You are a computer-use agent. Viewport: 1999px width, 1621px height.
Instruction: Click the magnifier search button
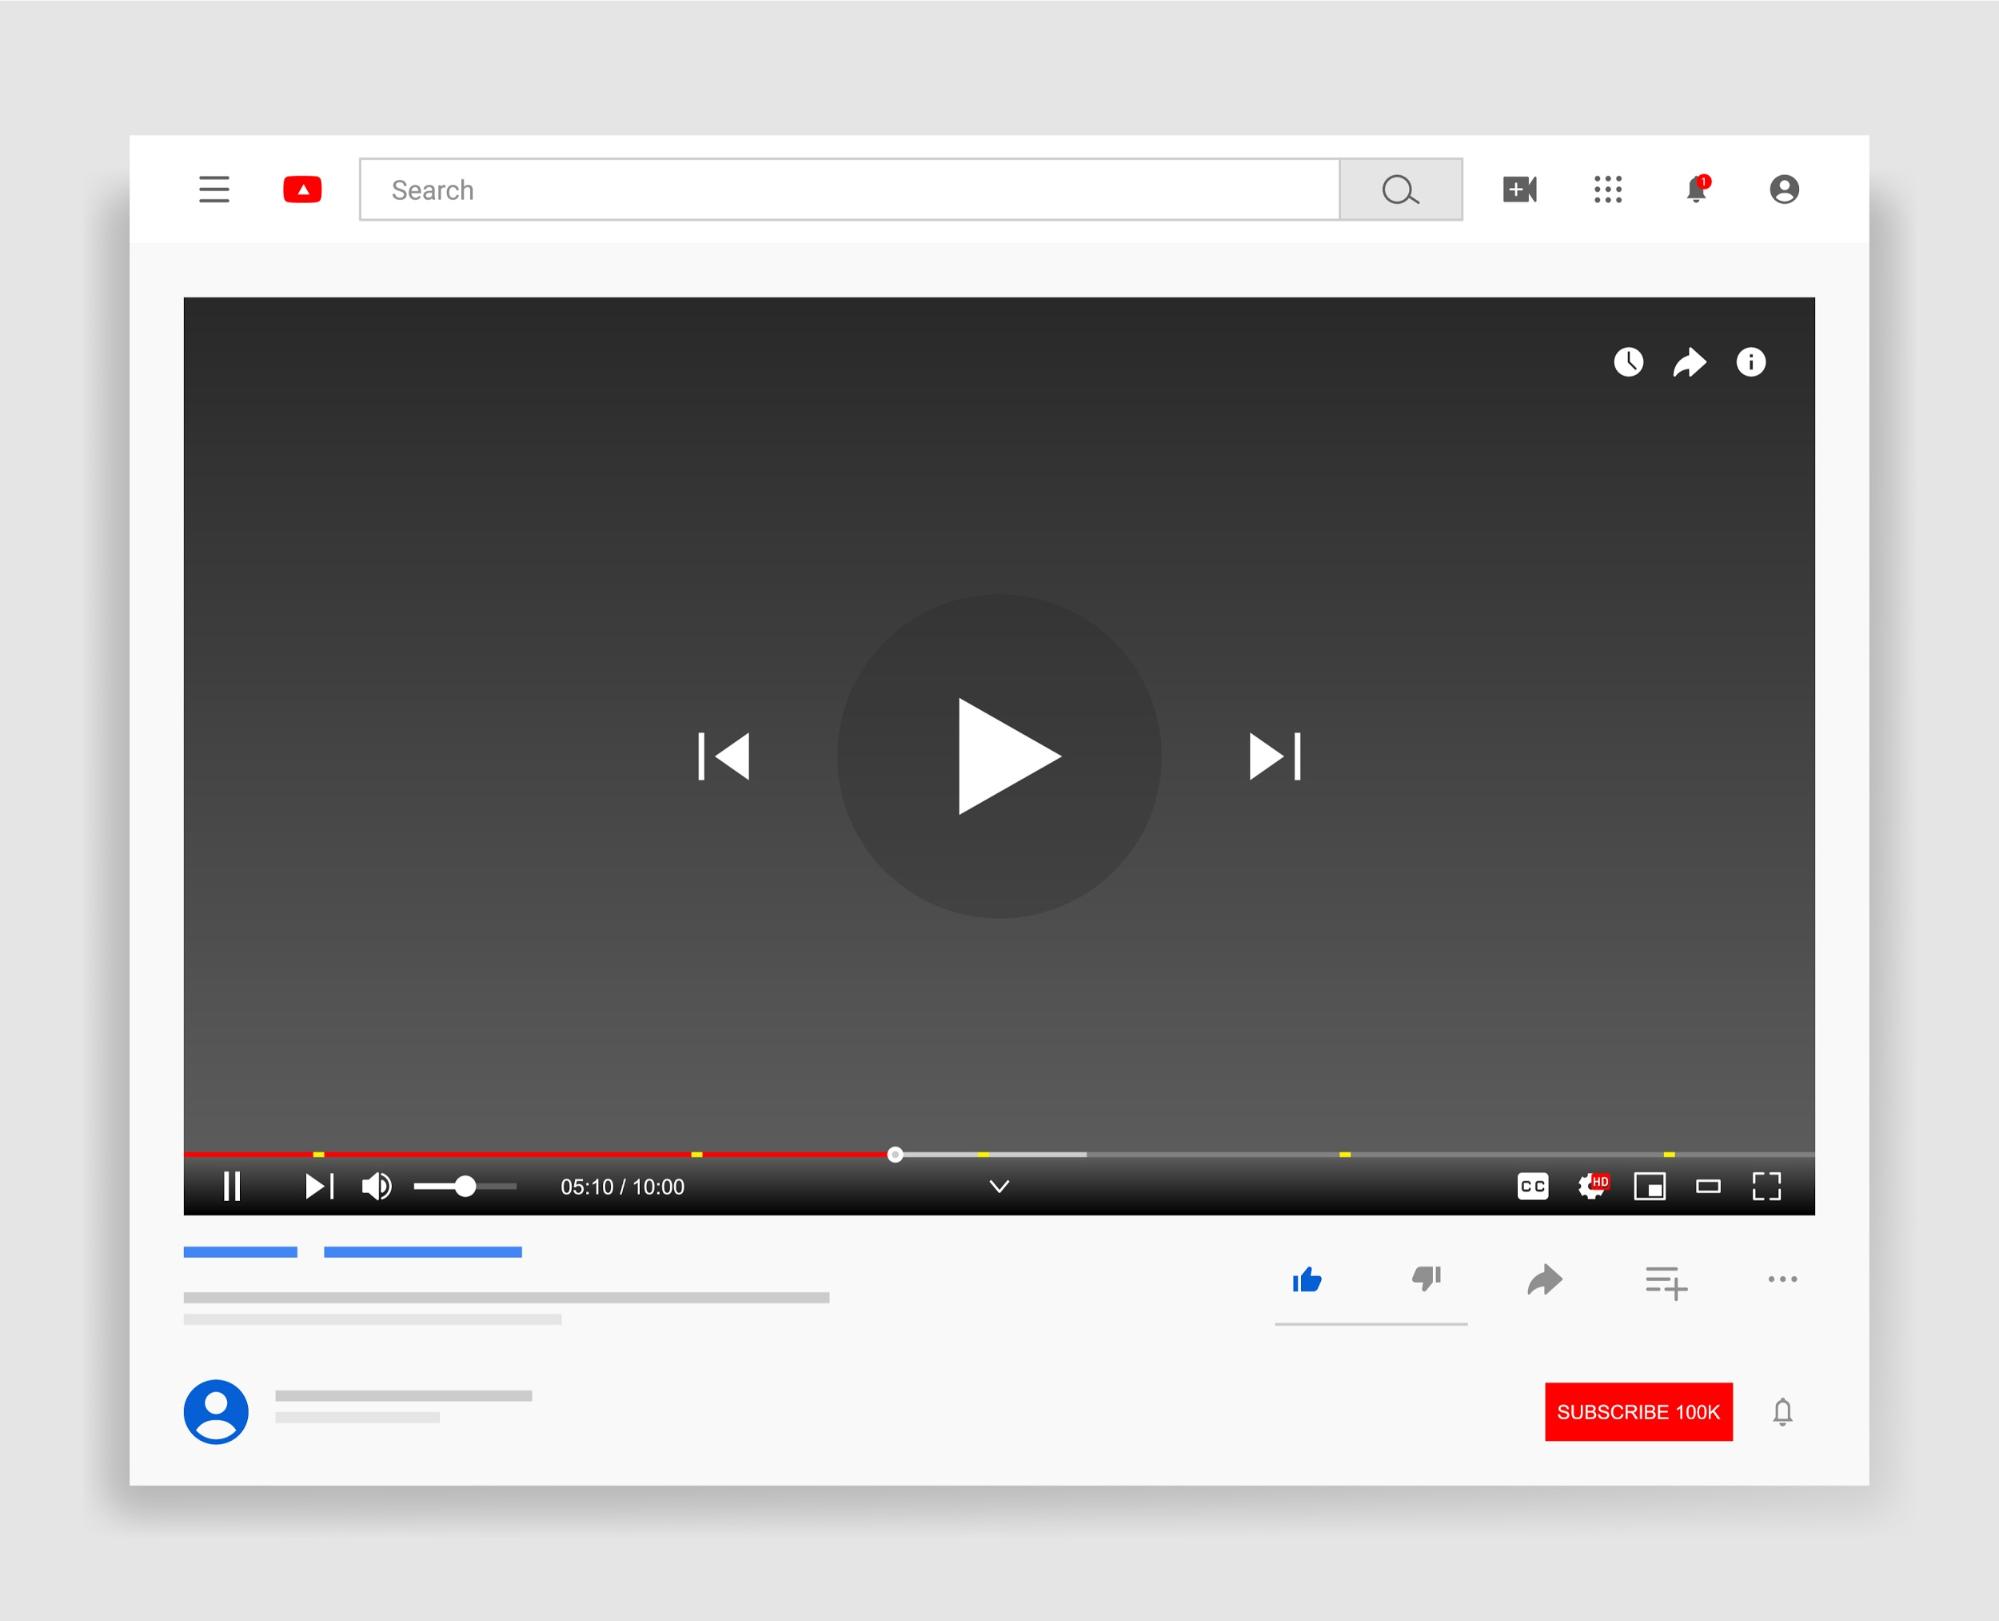pyautogui.click(x=1401, y=189)
